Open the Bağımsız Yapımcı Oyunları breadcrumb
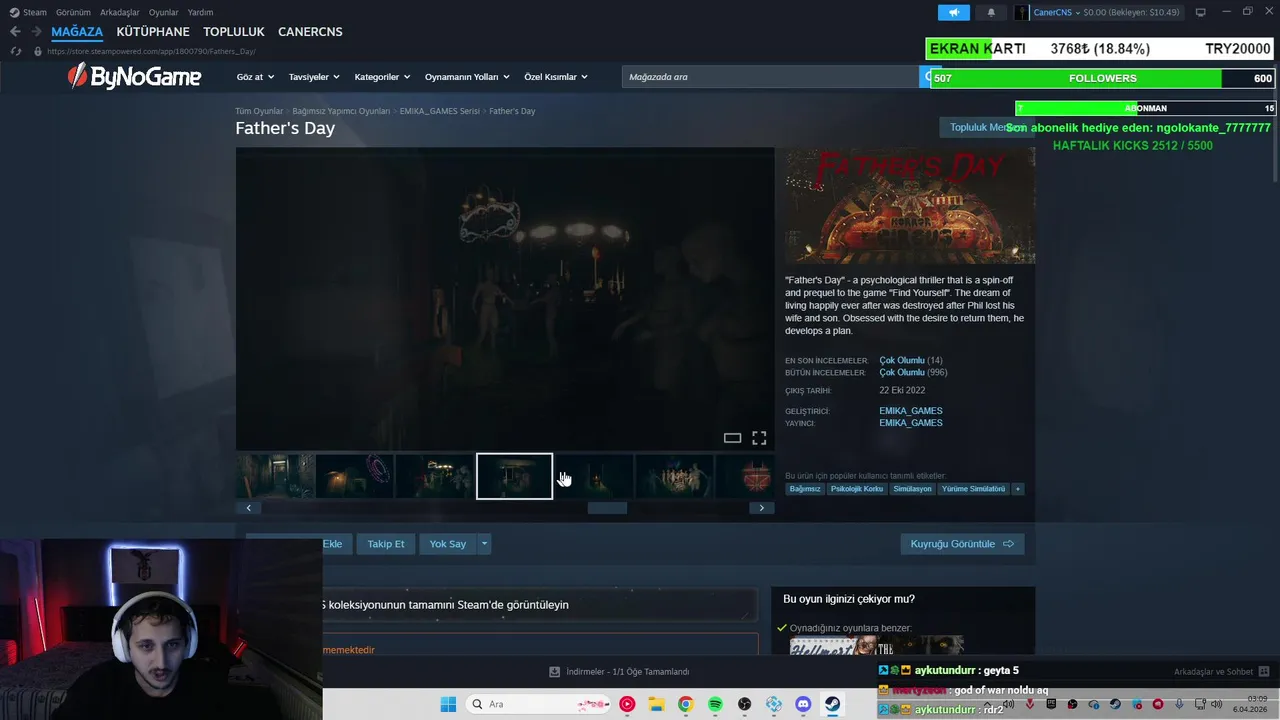Viewport: 1280px width, 720px height. [341, 111]
